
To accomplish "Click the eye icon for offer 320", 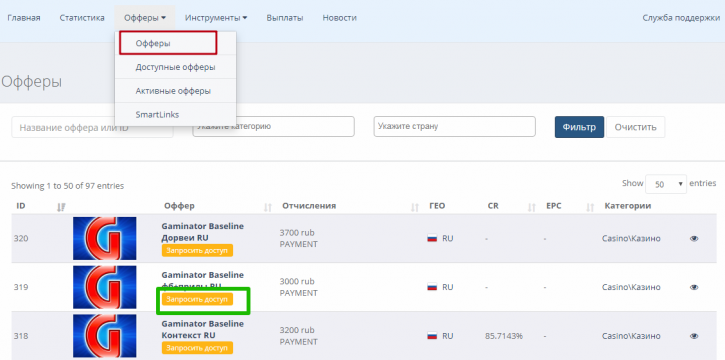I will [x=694, y=238].
